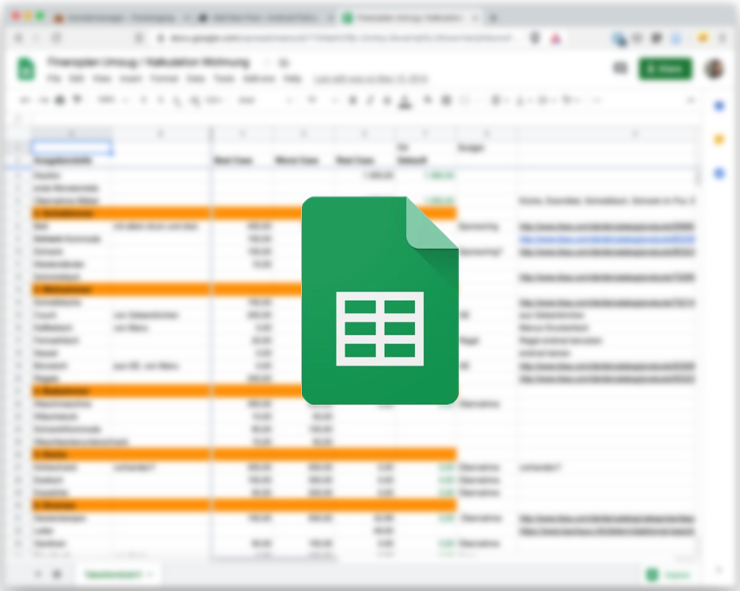
Task: Open the Tools menu
Action: [224, 78]
